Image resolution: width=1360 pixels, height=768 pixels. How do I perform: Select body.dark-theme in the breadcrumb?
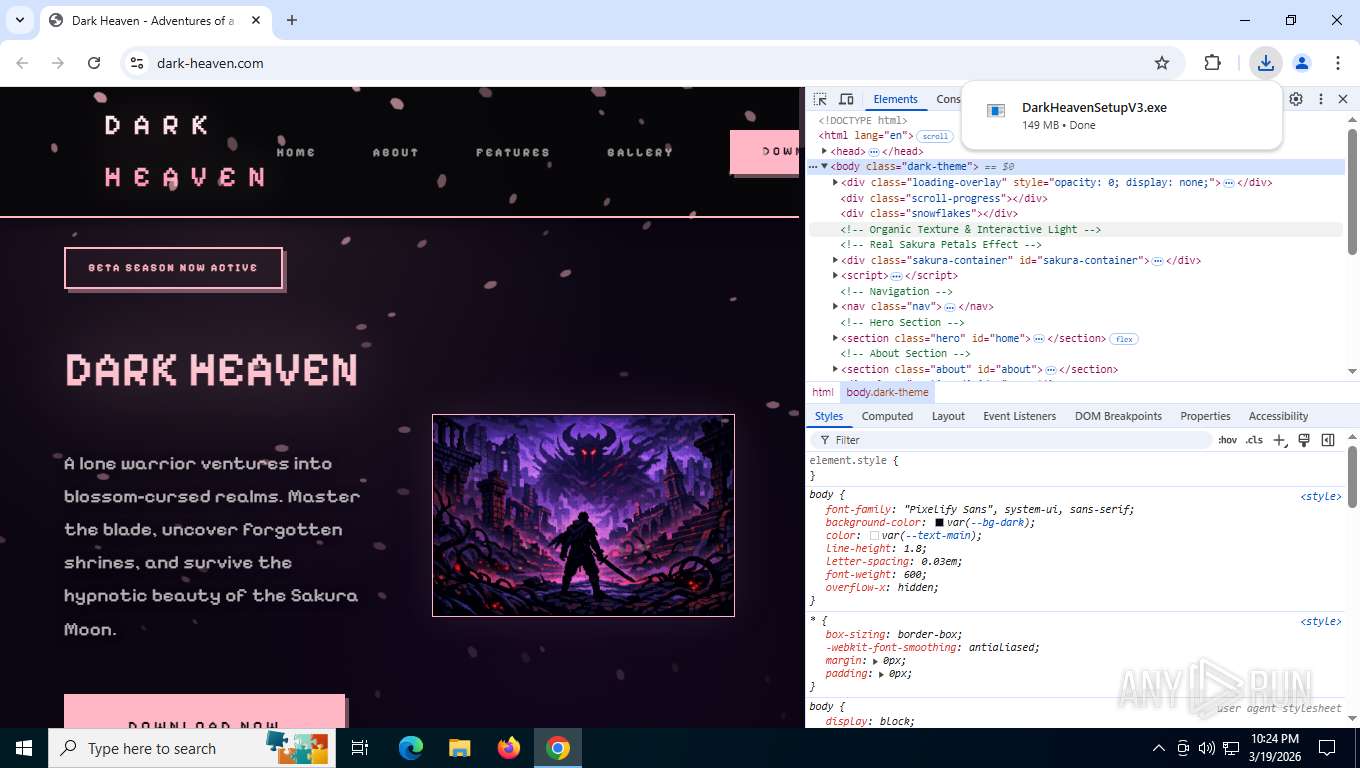click(887, 392)
